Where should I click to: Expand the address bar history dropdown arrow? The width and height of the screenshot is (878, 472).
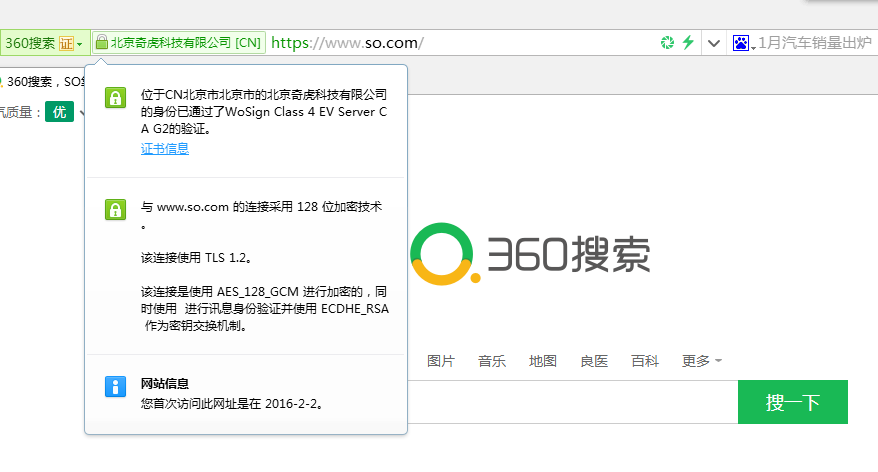(x=714, y=43)
